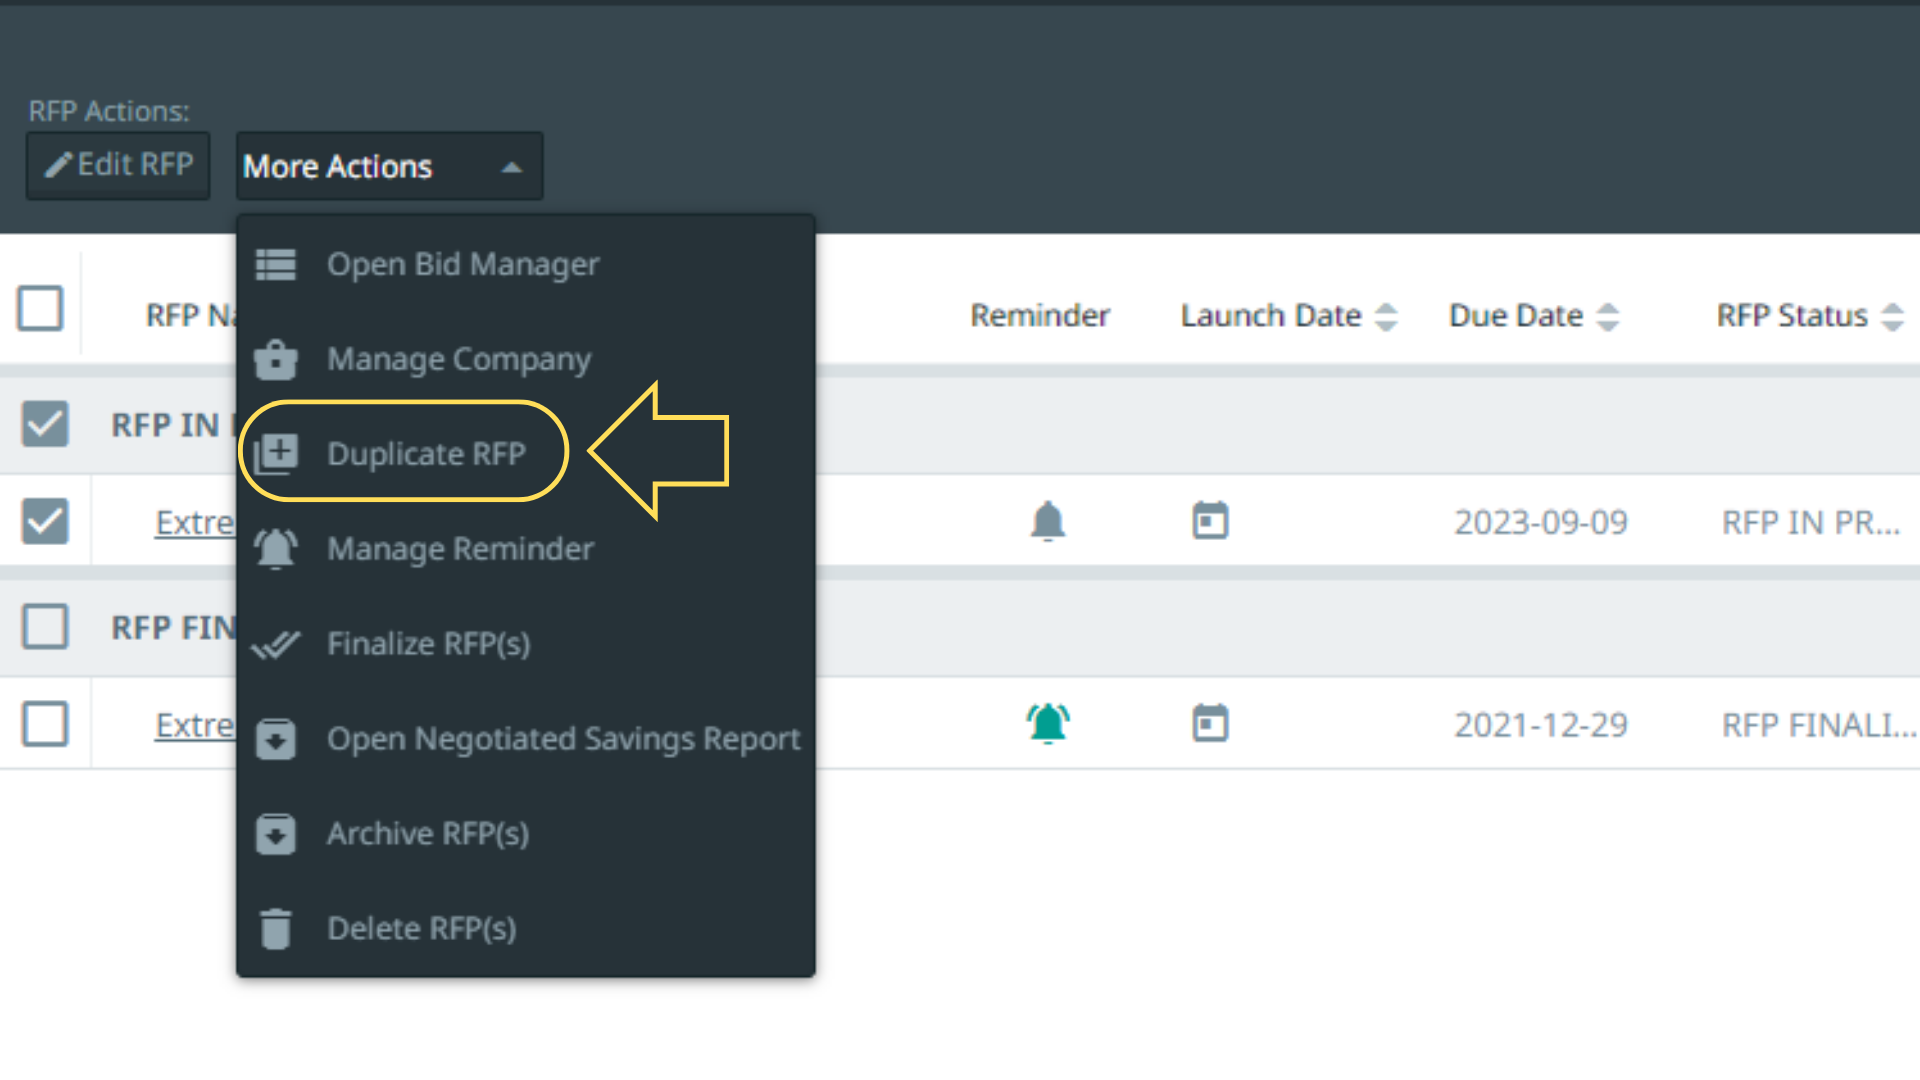
Task: Click the Delete RFP(s) trash icon
Action: click(x=275, y=929)
